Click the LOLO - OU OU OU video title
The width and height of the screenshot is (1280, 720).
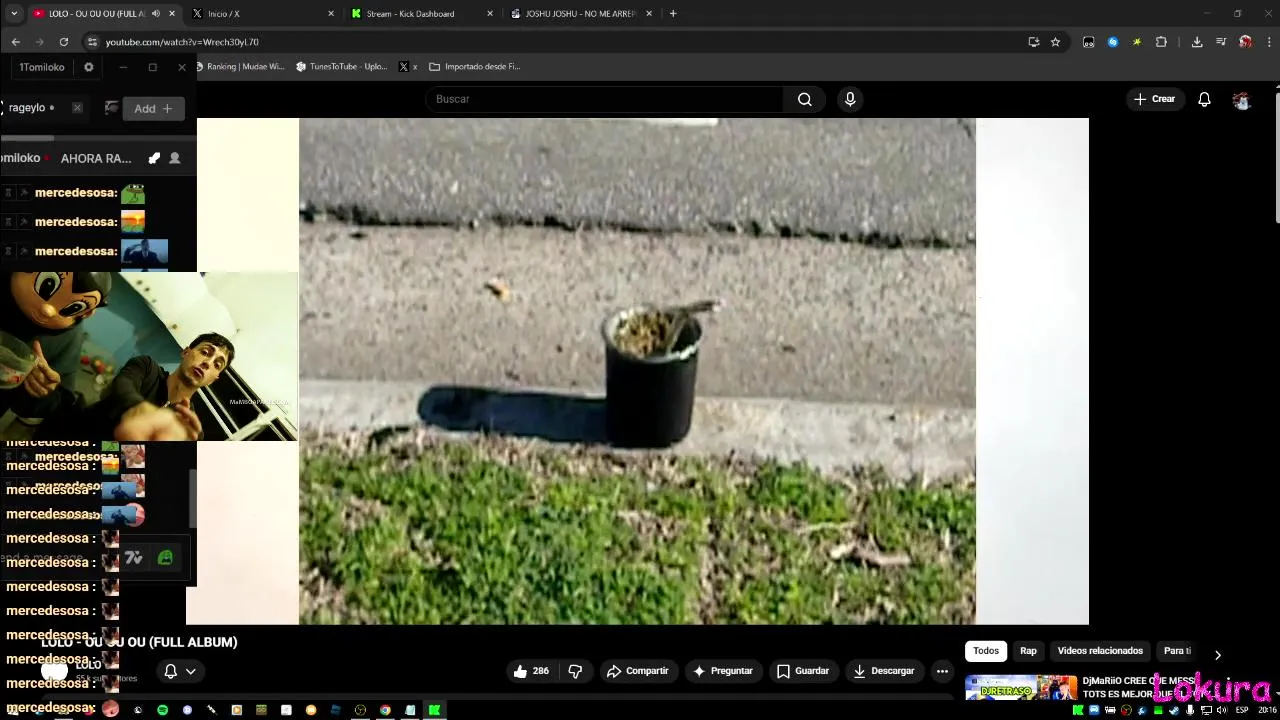[x=139, y=642]
